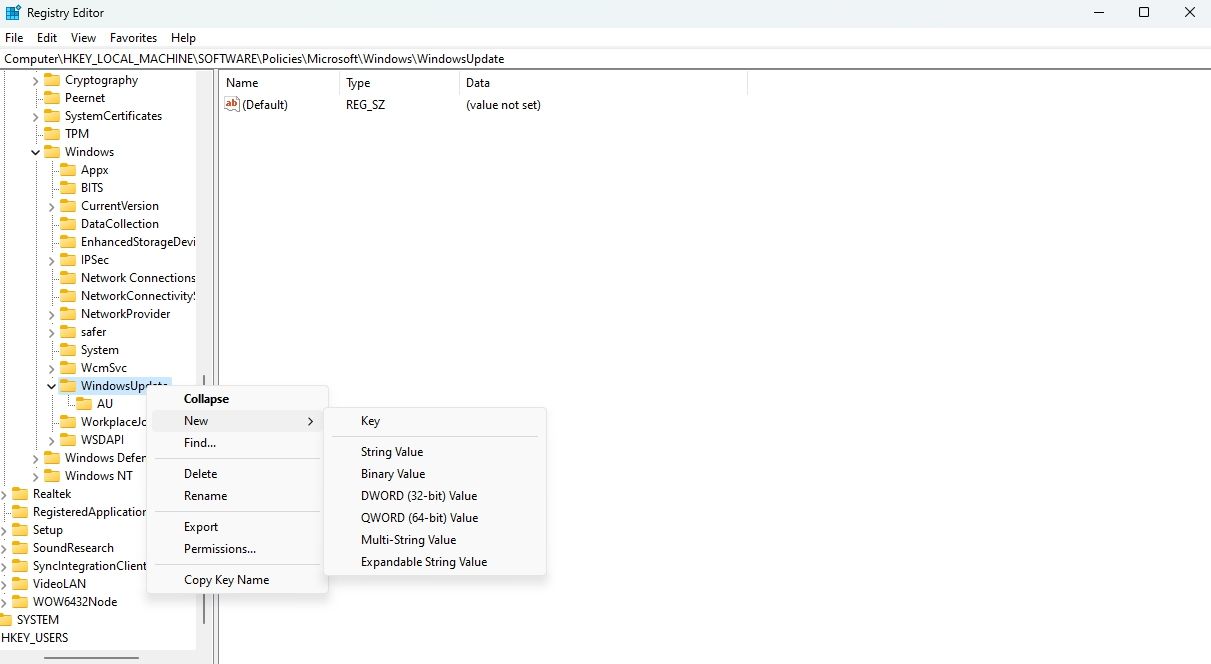Collapse the WindowsUpdate tree node arrow
This screenshot has width=1211, height=664.
(x=51, y=386)
